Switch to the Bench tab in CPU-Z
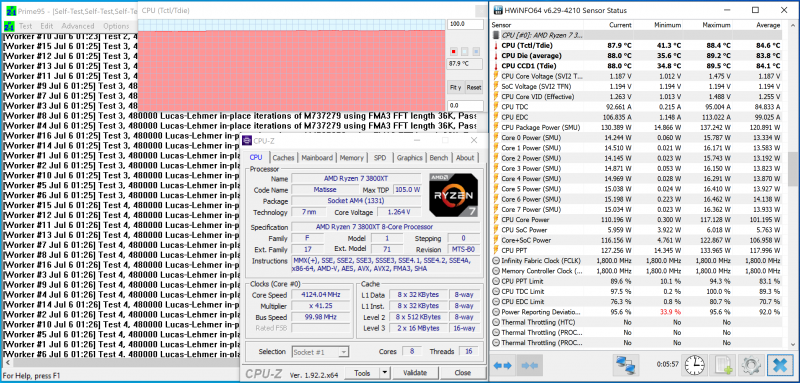Image resolution: width=800 pixels, height=383 pixels. (439, 158)
